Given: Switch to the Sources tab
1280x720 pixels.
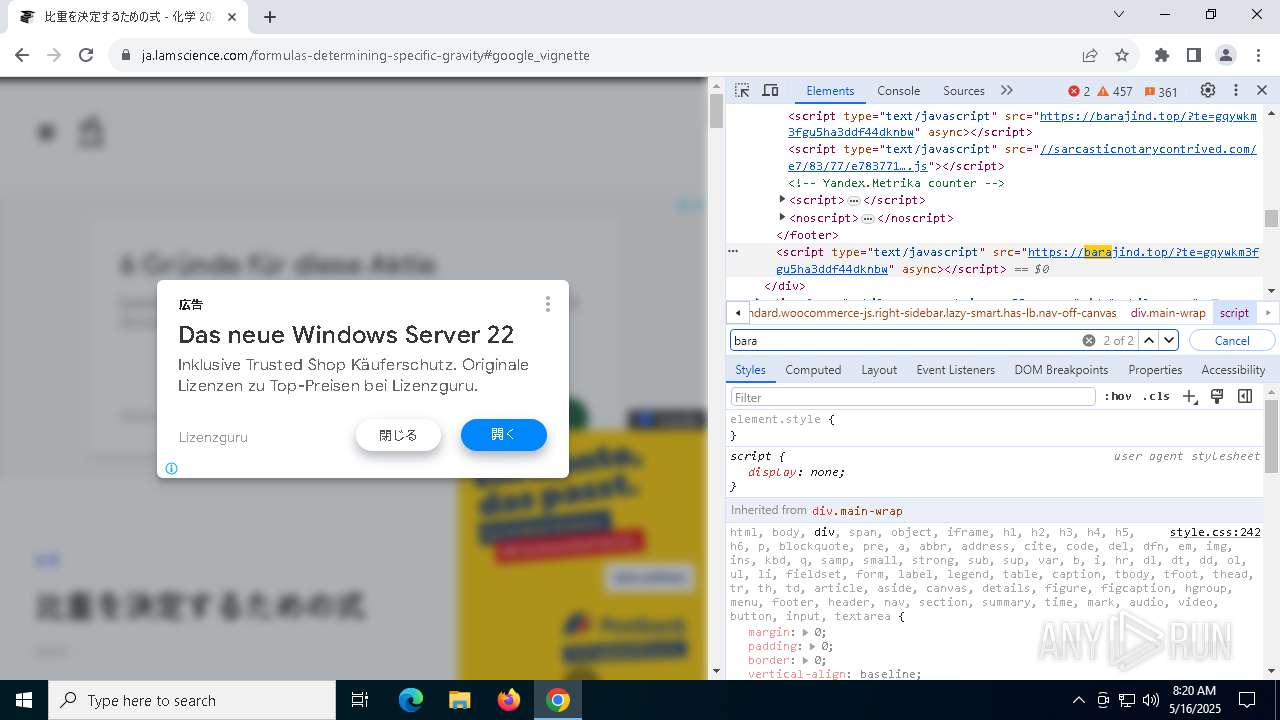Looking at the screenshot, I should coord(964,91).
